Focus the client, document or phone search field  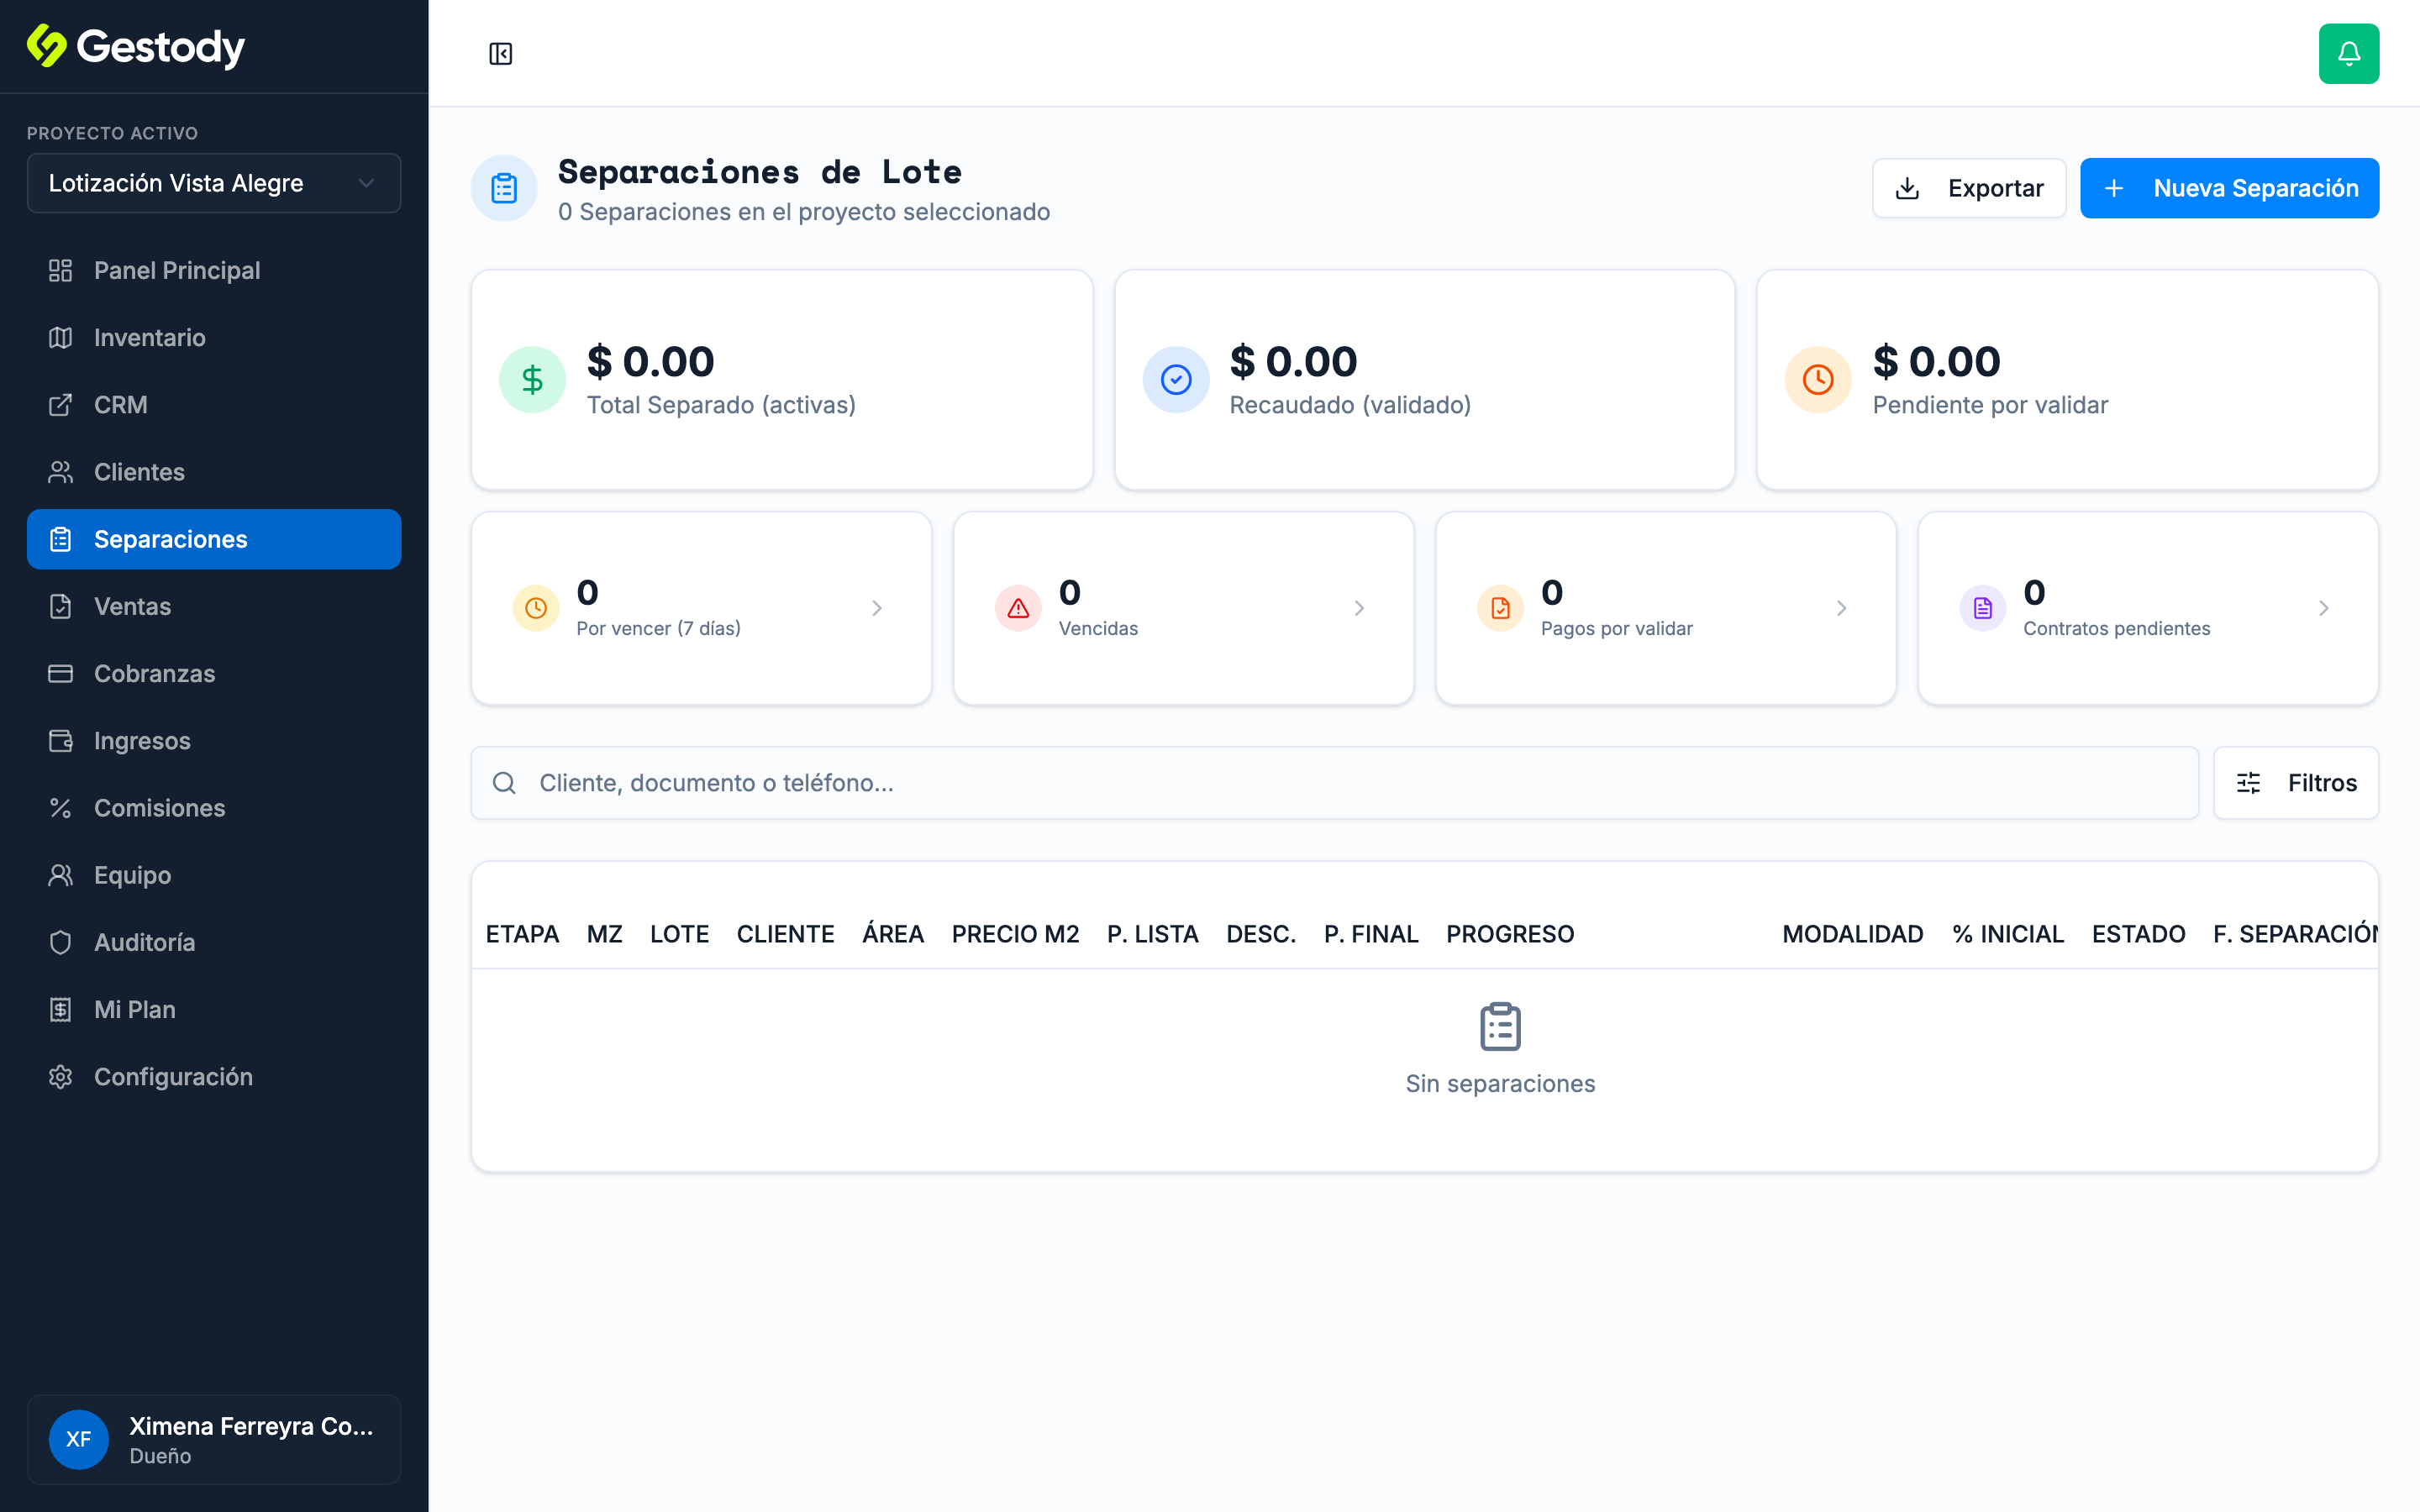point(1334,783)
